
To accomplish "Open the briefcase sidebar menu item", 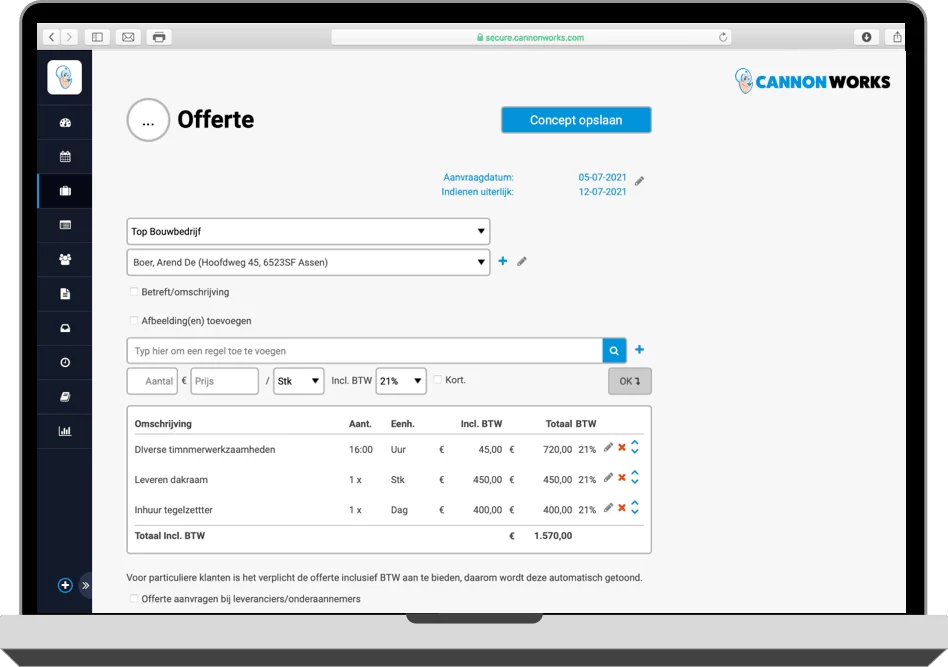I will [x=65, y=191].
